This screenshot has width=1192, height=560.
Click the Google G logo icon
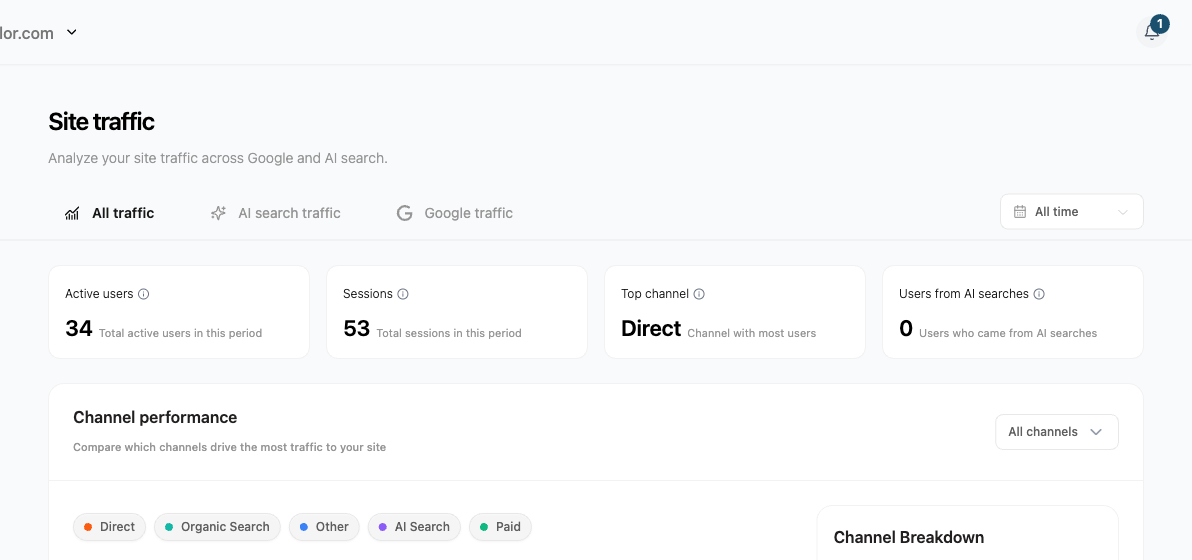pos(404,214)
